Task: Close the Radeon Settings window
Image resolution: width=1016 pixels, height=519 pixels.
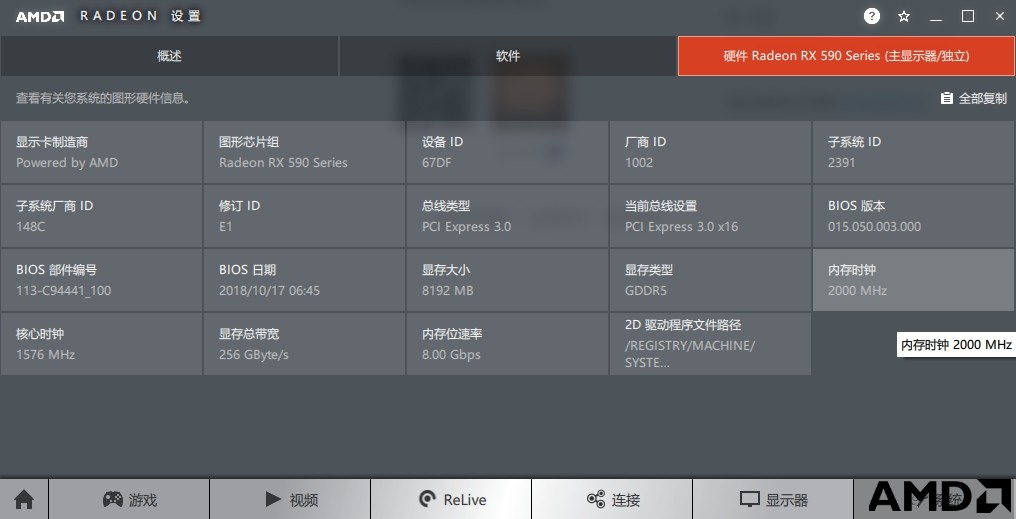Action: pos(1000,17)
